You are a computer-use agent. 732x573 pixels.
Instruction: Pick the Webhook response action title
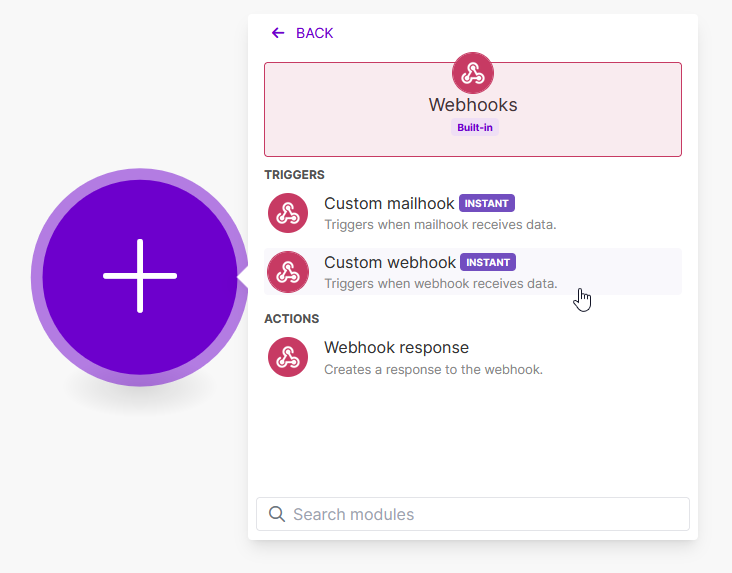[396, 348]
